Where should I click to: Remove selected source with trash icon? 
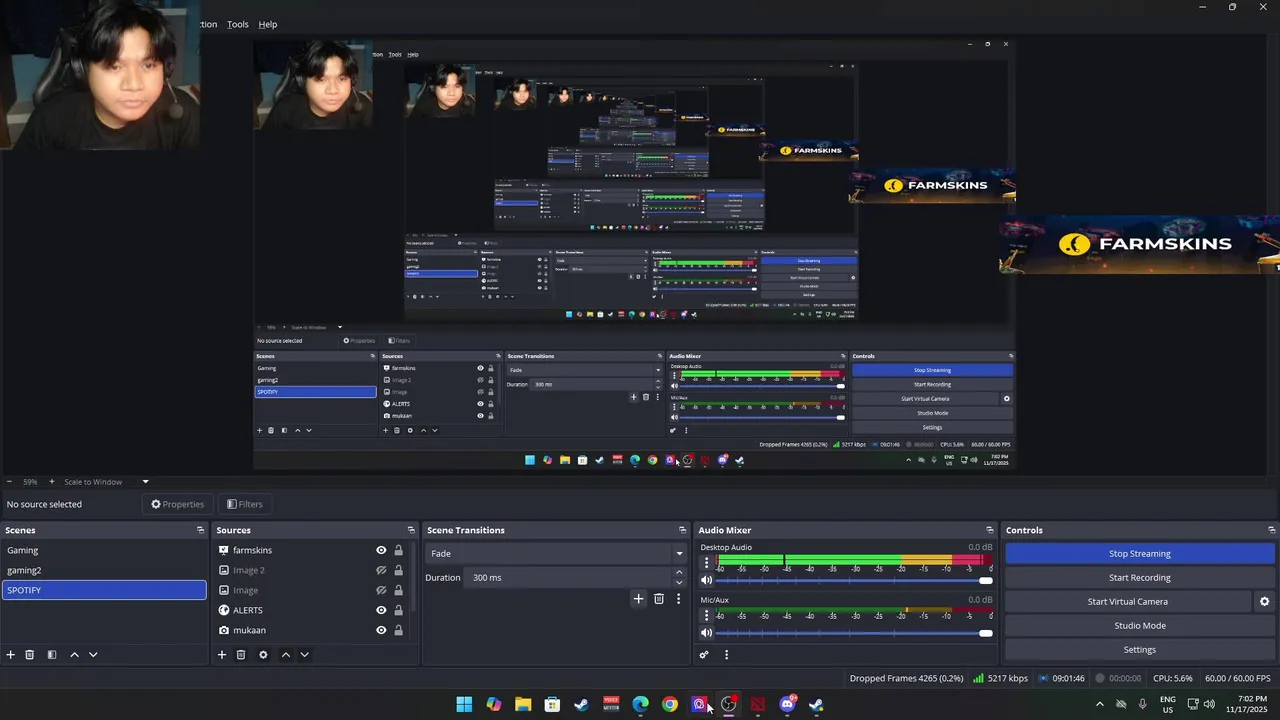point(241,655)
